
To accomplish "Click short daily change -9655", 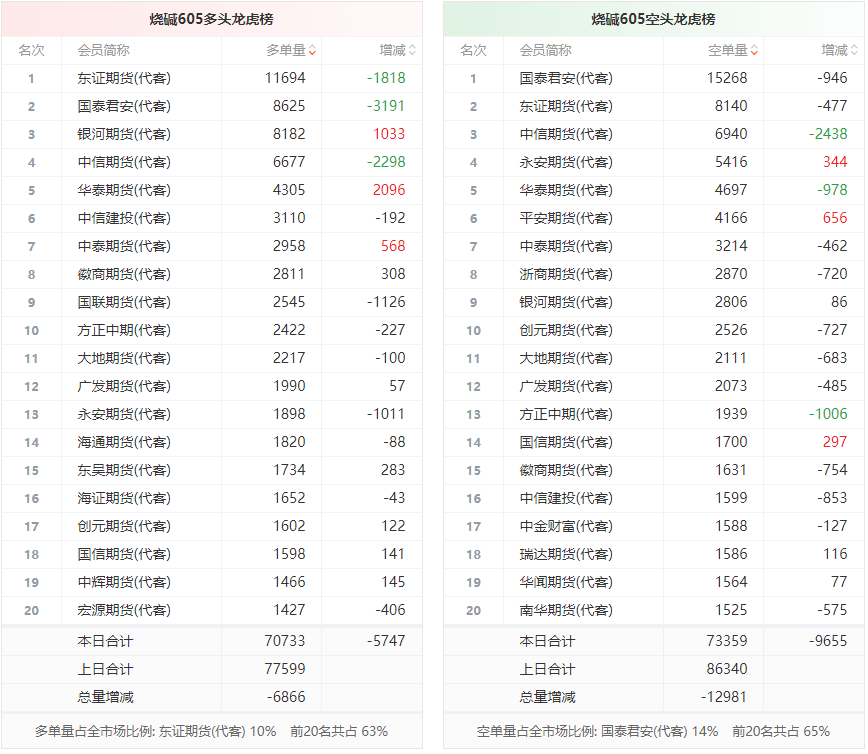I will click(828, 641).
